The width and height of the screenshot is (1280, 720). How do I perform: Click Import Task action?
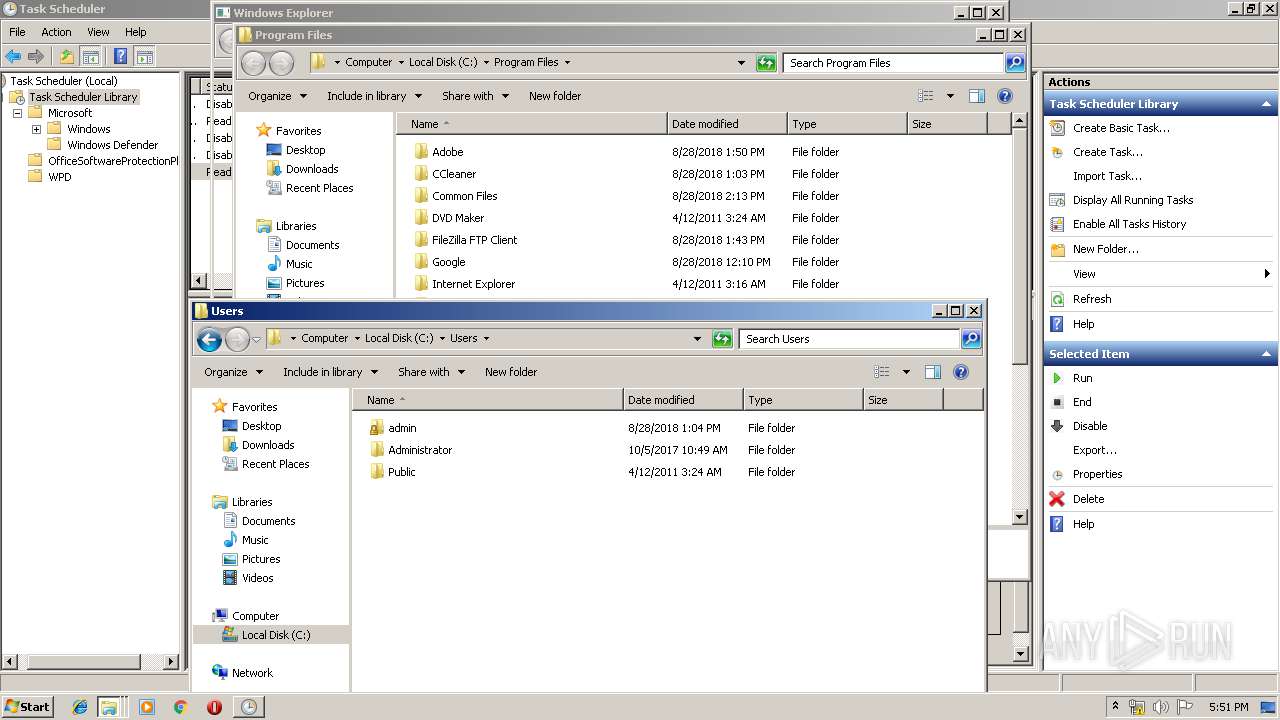click(x=1107, y=176)
